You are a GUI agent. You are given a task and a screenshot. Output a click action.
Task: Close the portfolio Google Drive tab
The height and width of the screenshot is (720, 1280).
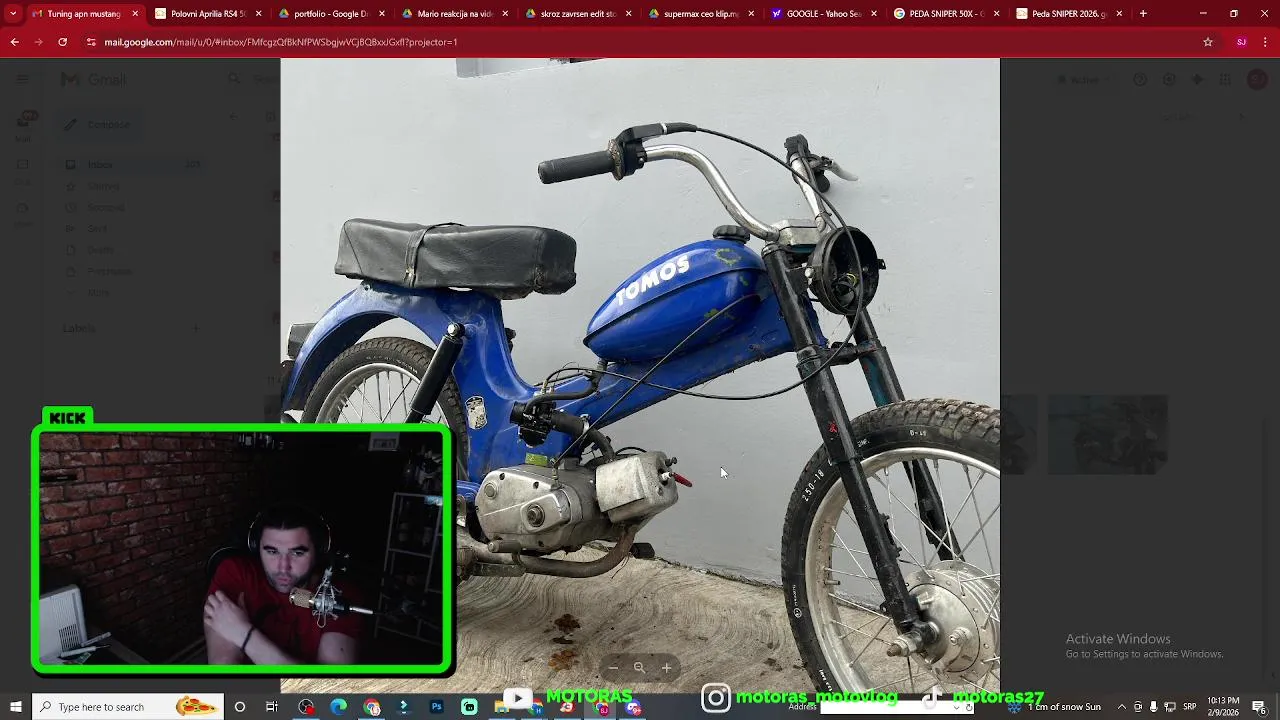(x=382, y=14)
